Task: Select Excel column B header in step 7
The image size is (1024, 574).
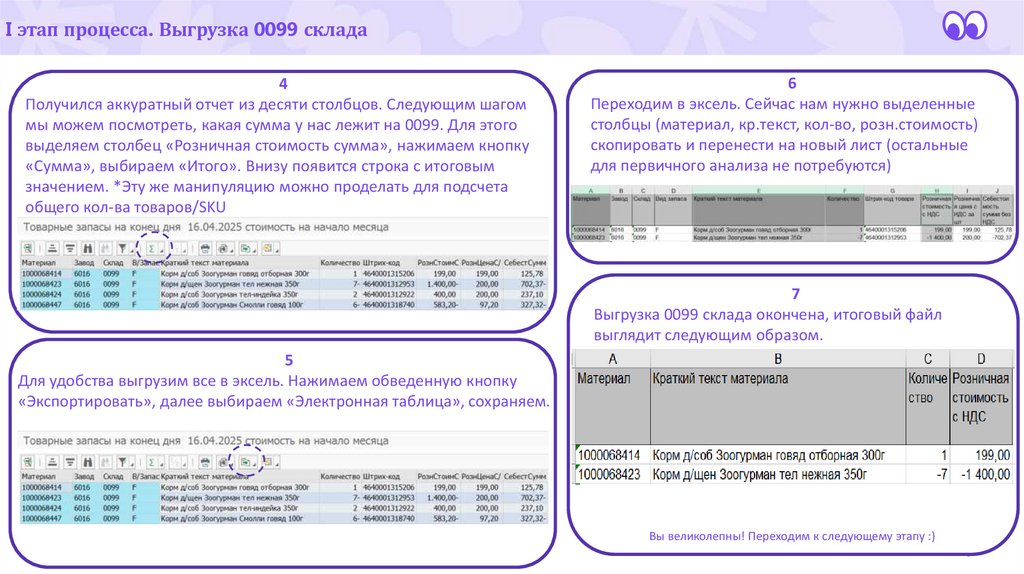Action: [778, 359]
